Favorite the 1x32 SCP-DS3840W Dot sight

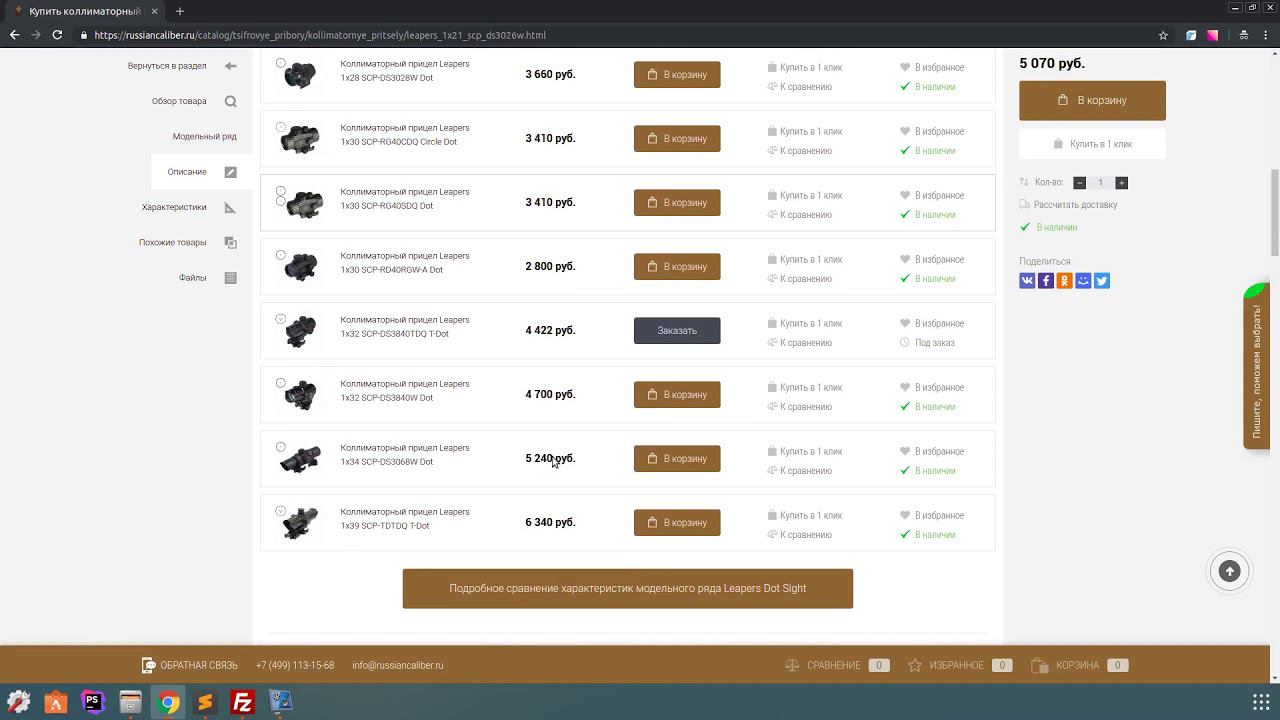932,387
